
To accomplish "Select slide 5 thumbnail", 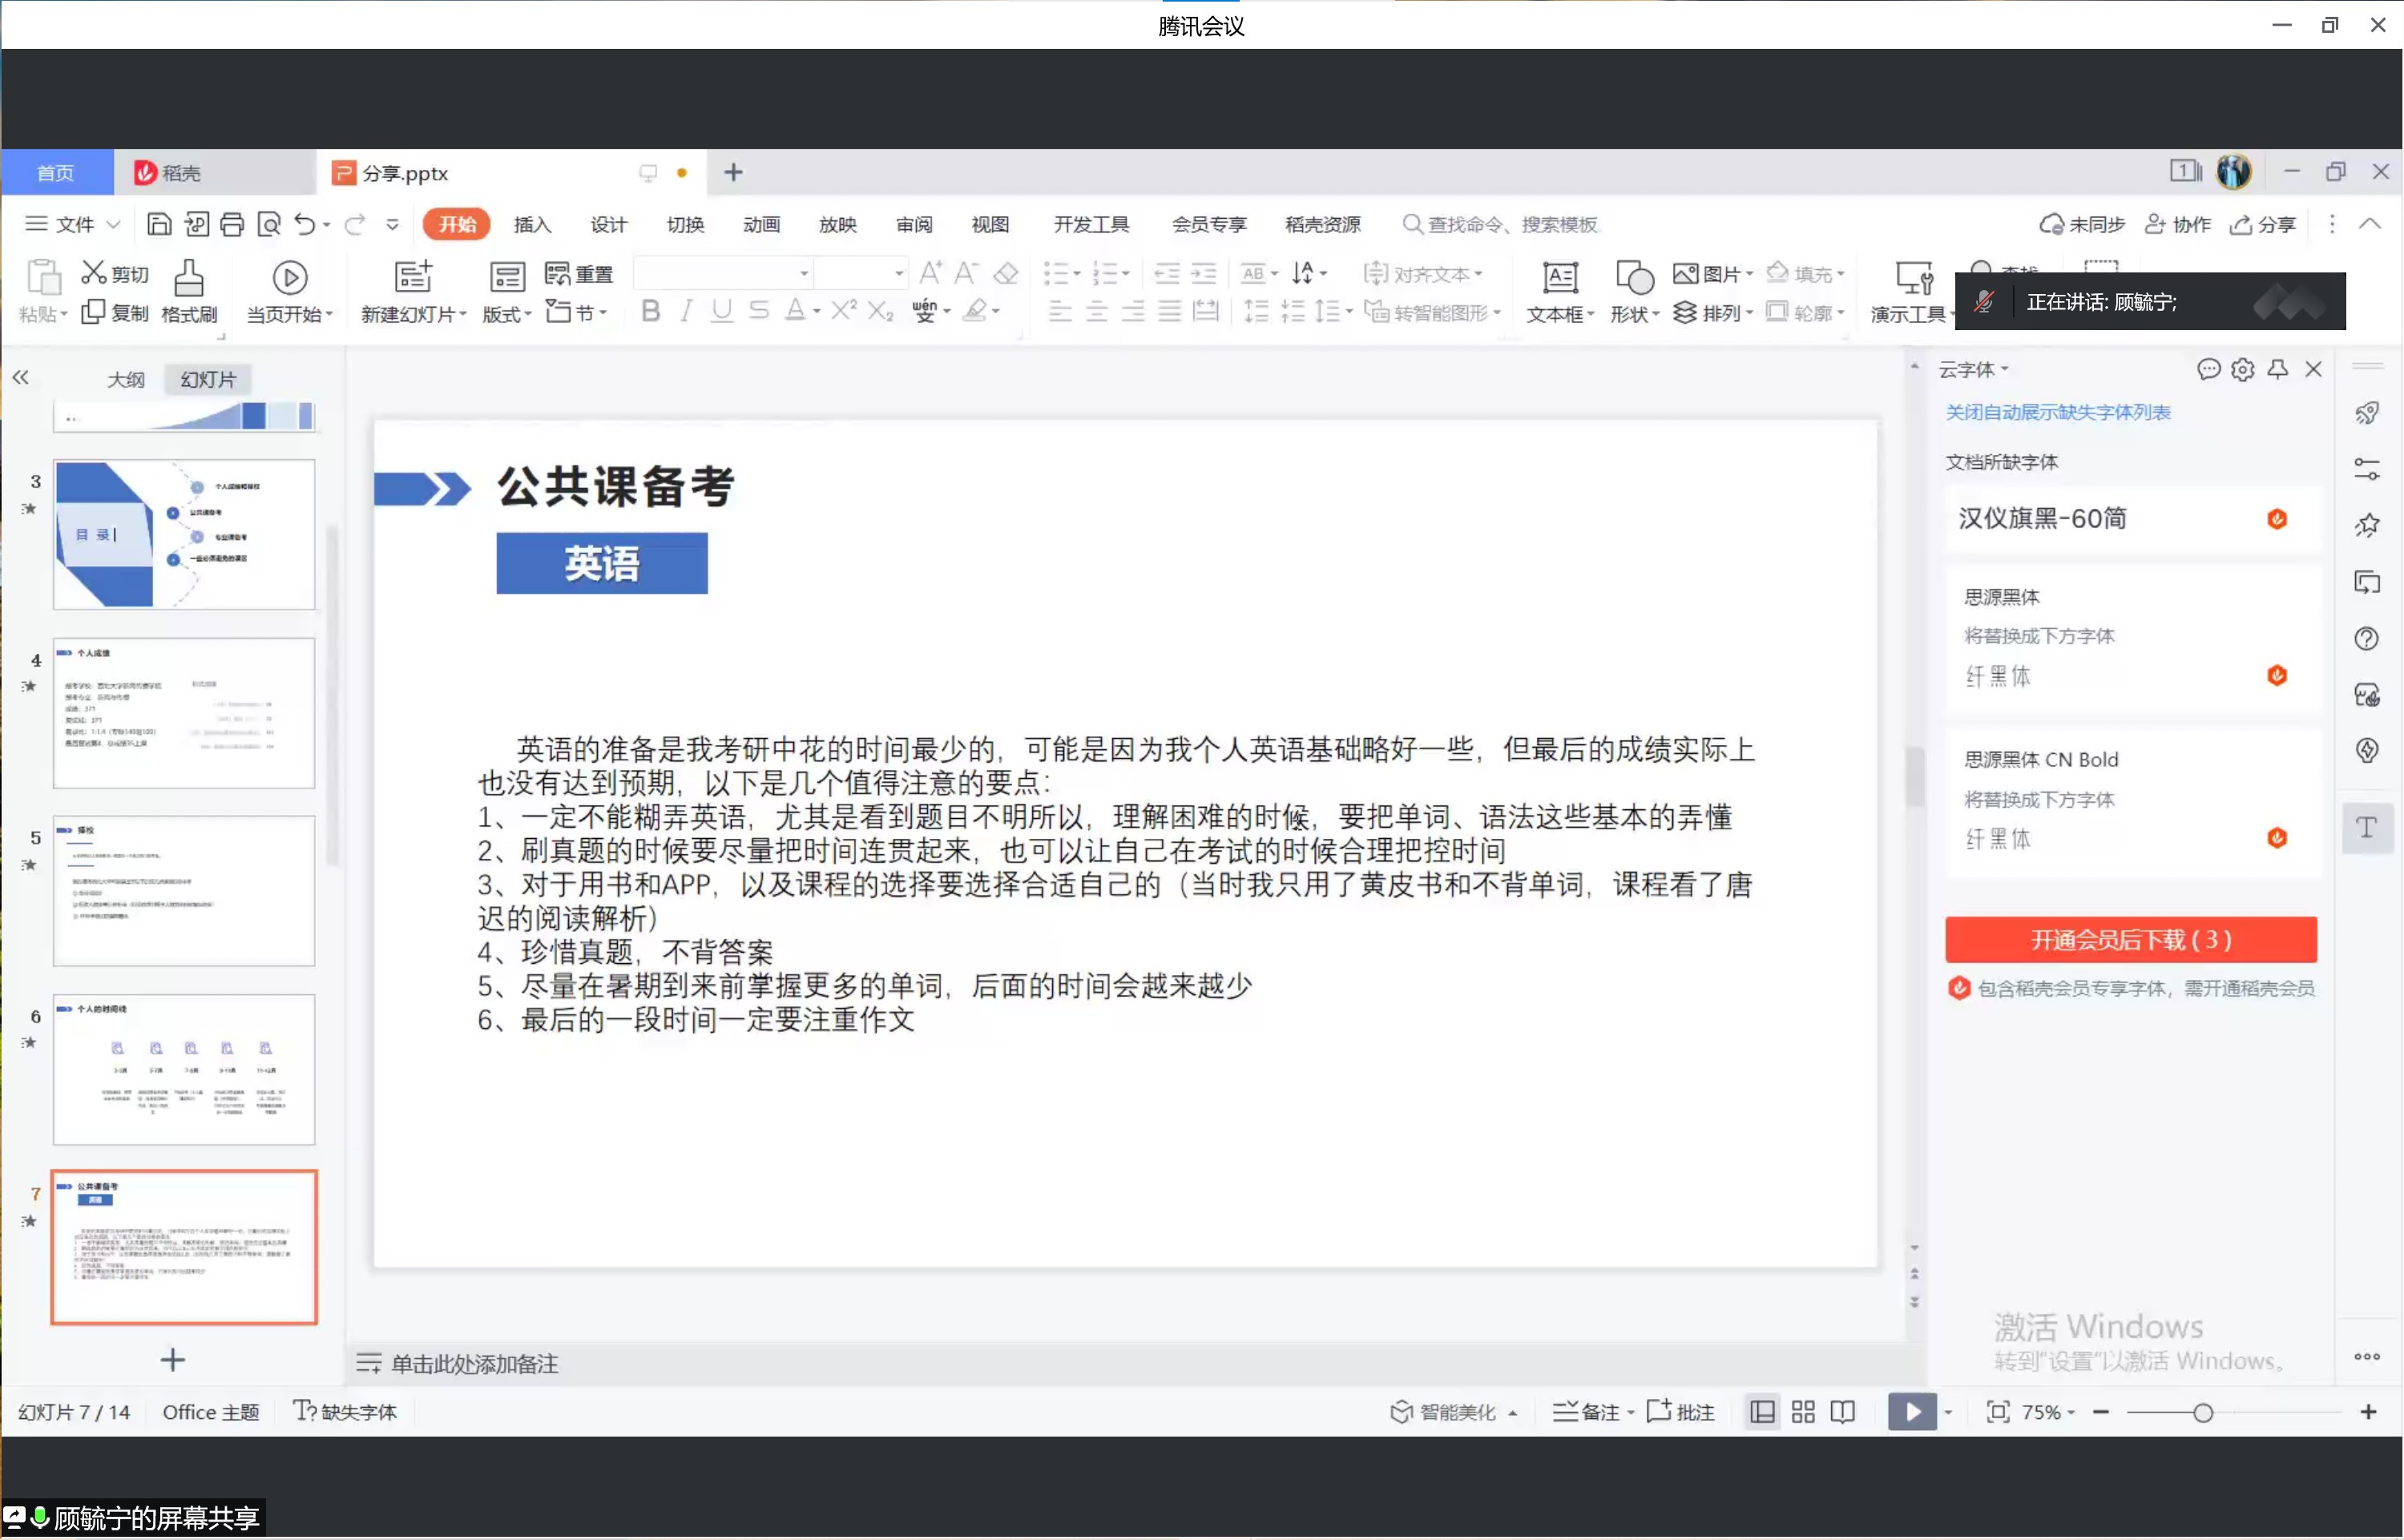I will pyautogui.click(x=184, y=890).
